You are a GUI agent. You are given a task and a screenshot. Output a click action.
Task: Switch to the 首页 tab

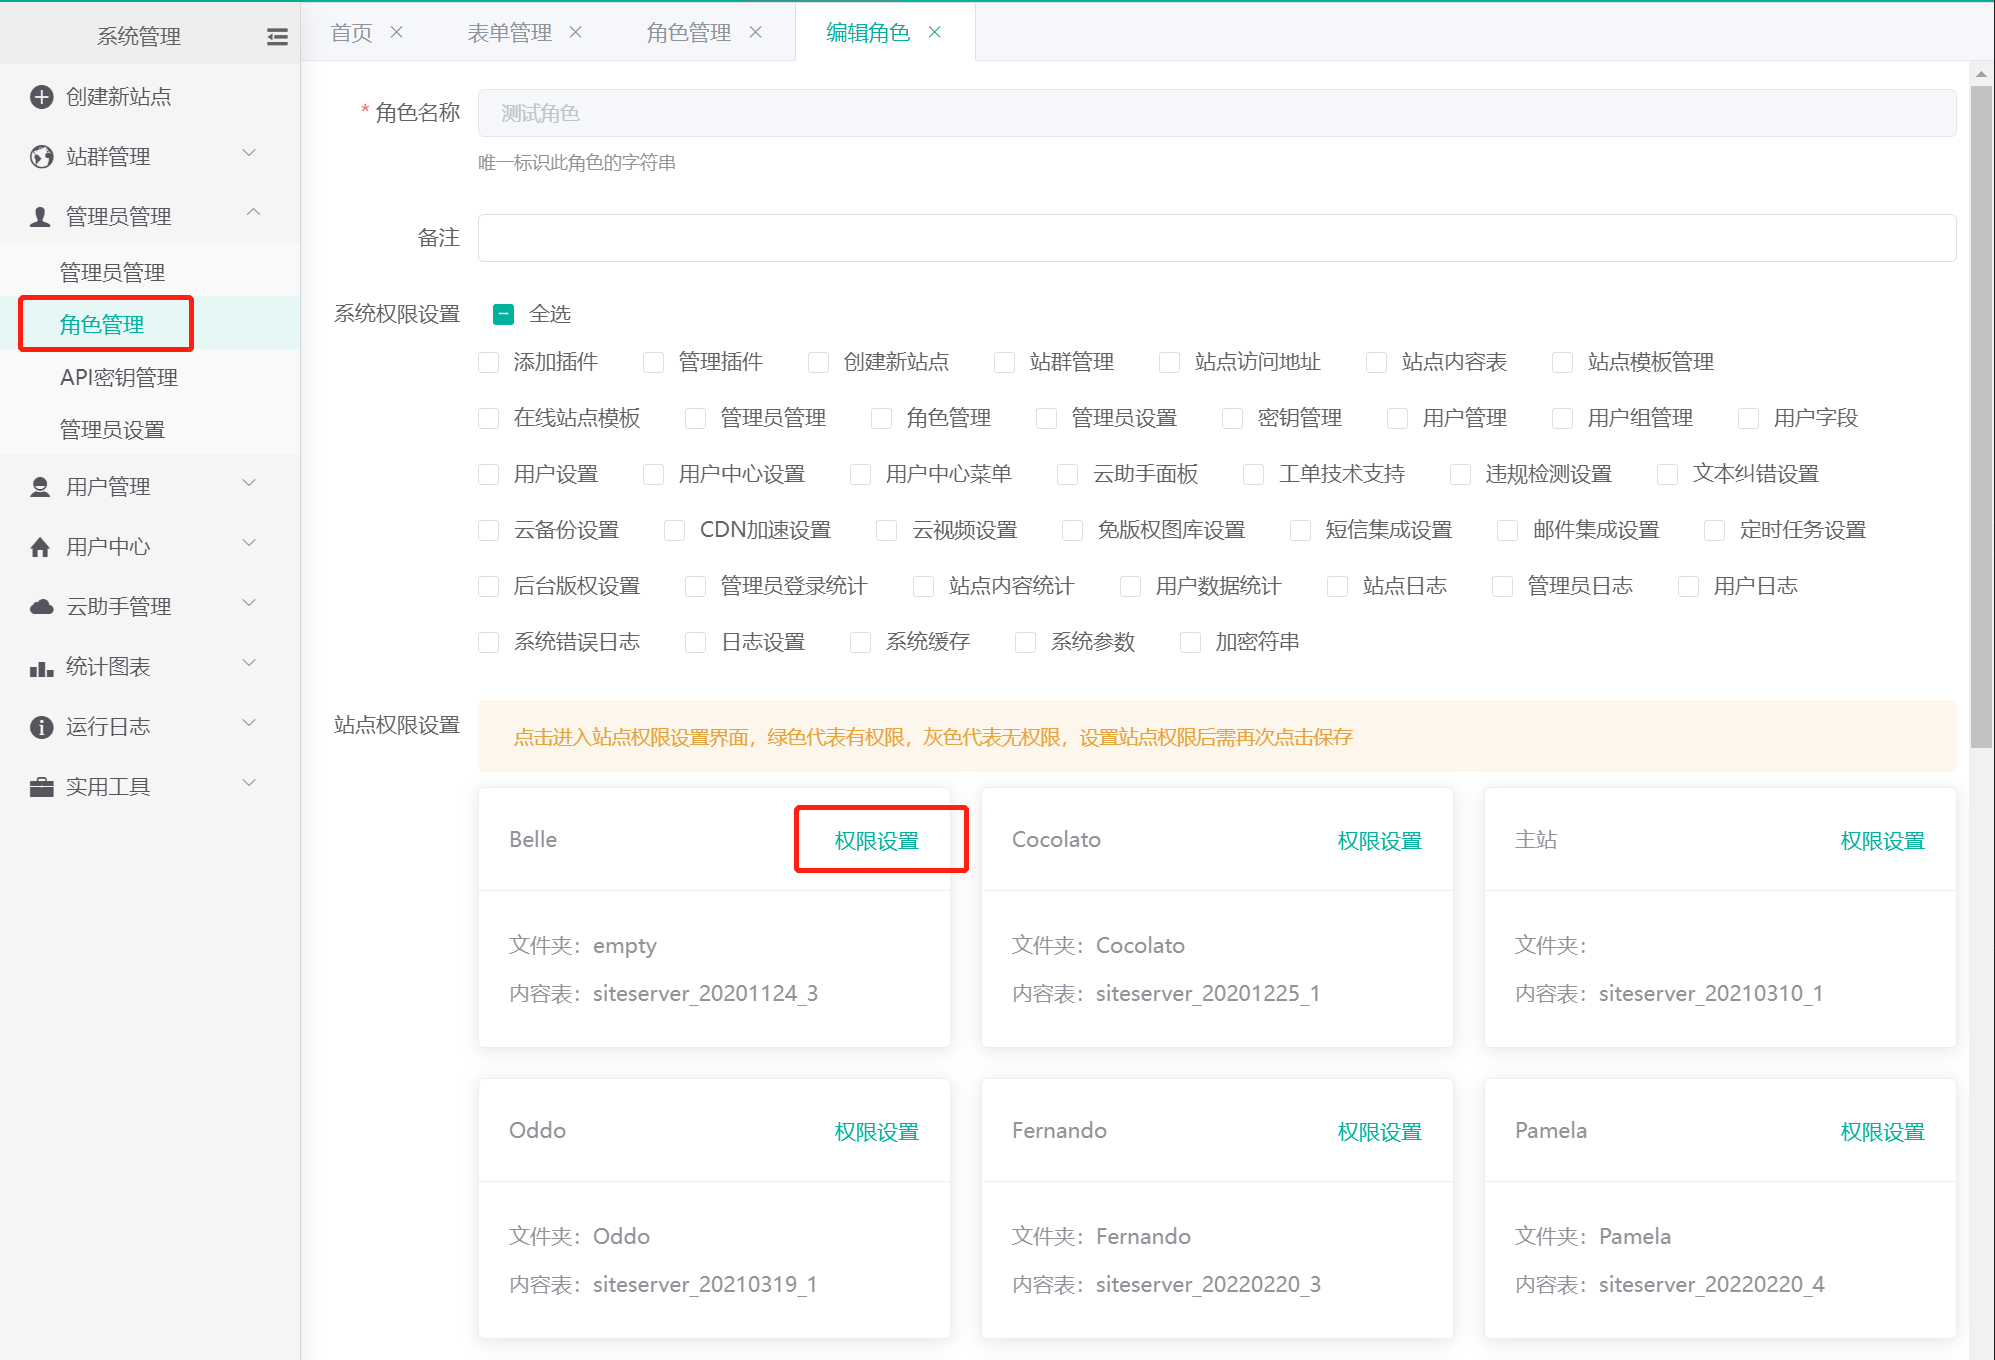click(351, 33)
